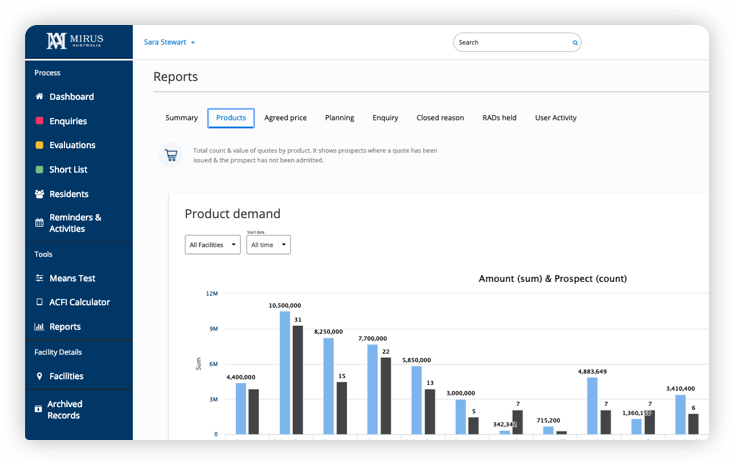Click the Reminders & Activities calendar icon
The image size is (734, 465).
coord(39,223)
